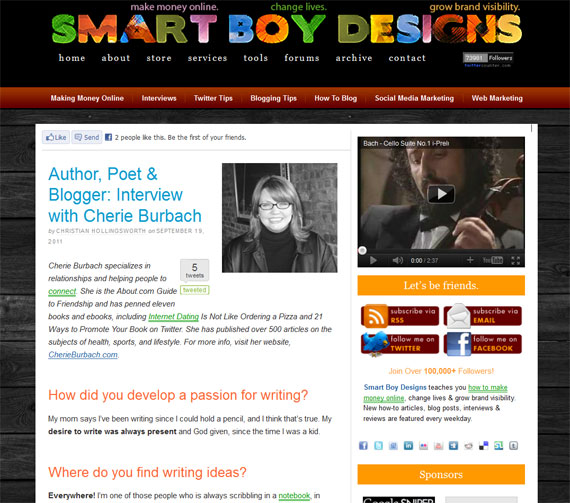The height and width of the screenshot is (503, 570).
Task: Click the Send button beside Like
Action: point(87,137)
